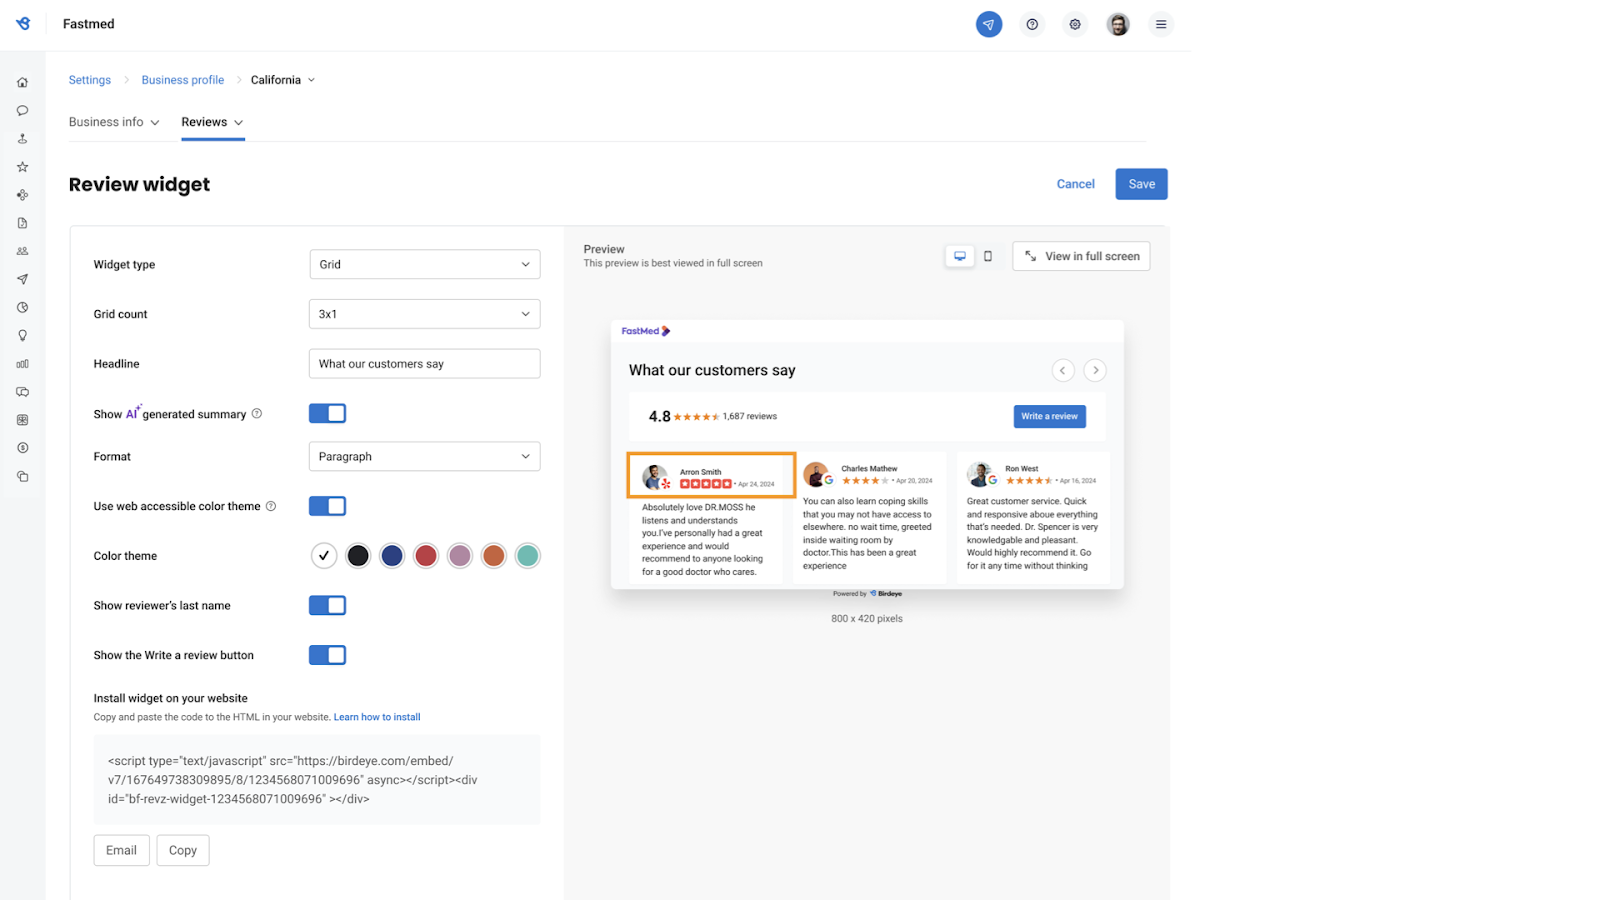This screenshot has width=1600, height=900.
Task: Open the Listings sidebar icon below star
Action: (x=22, y=195)
